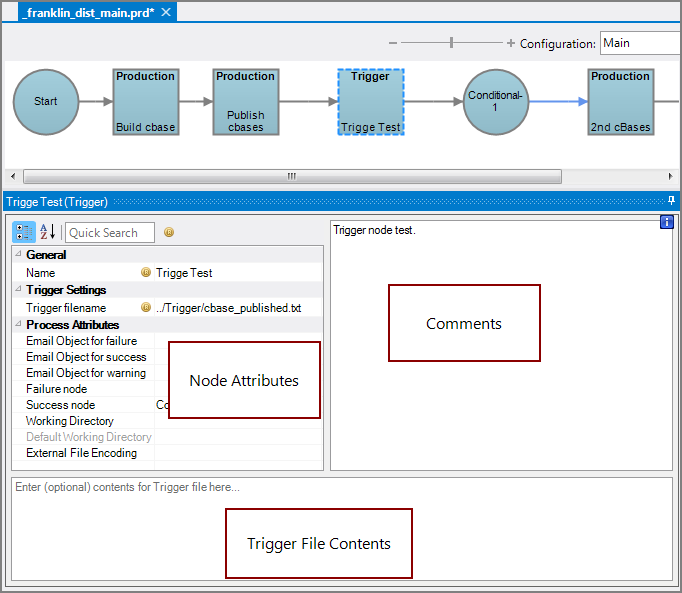Click the 'Trigger filename' property label
This screenshot has width=682, height=593.
(x=66, y=308)
